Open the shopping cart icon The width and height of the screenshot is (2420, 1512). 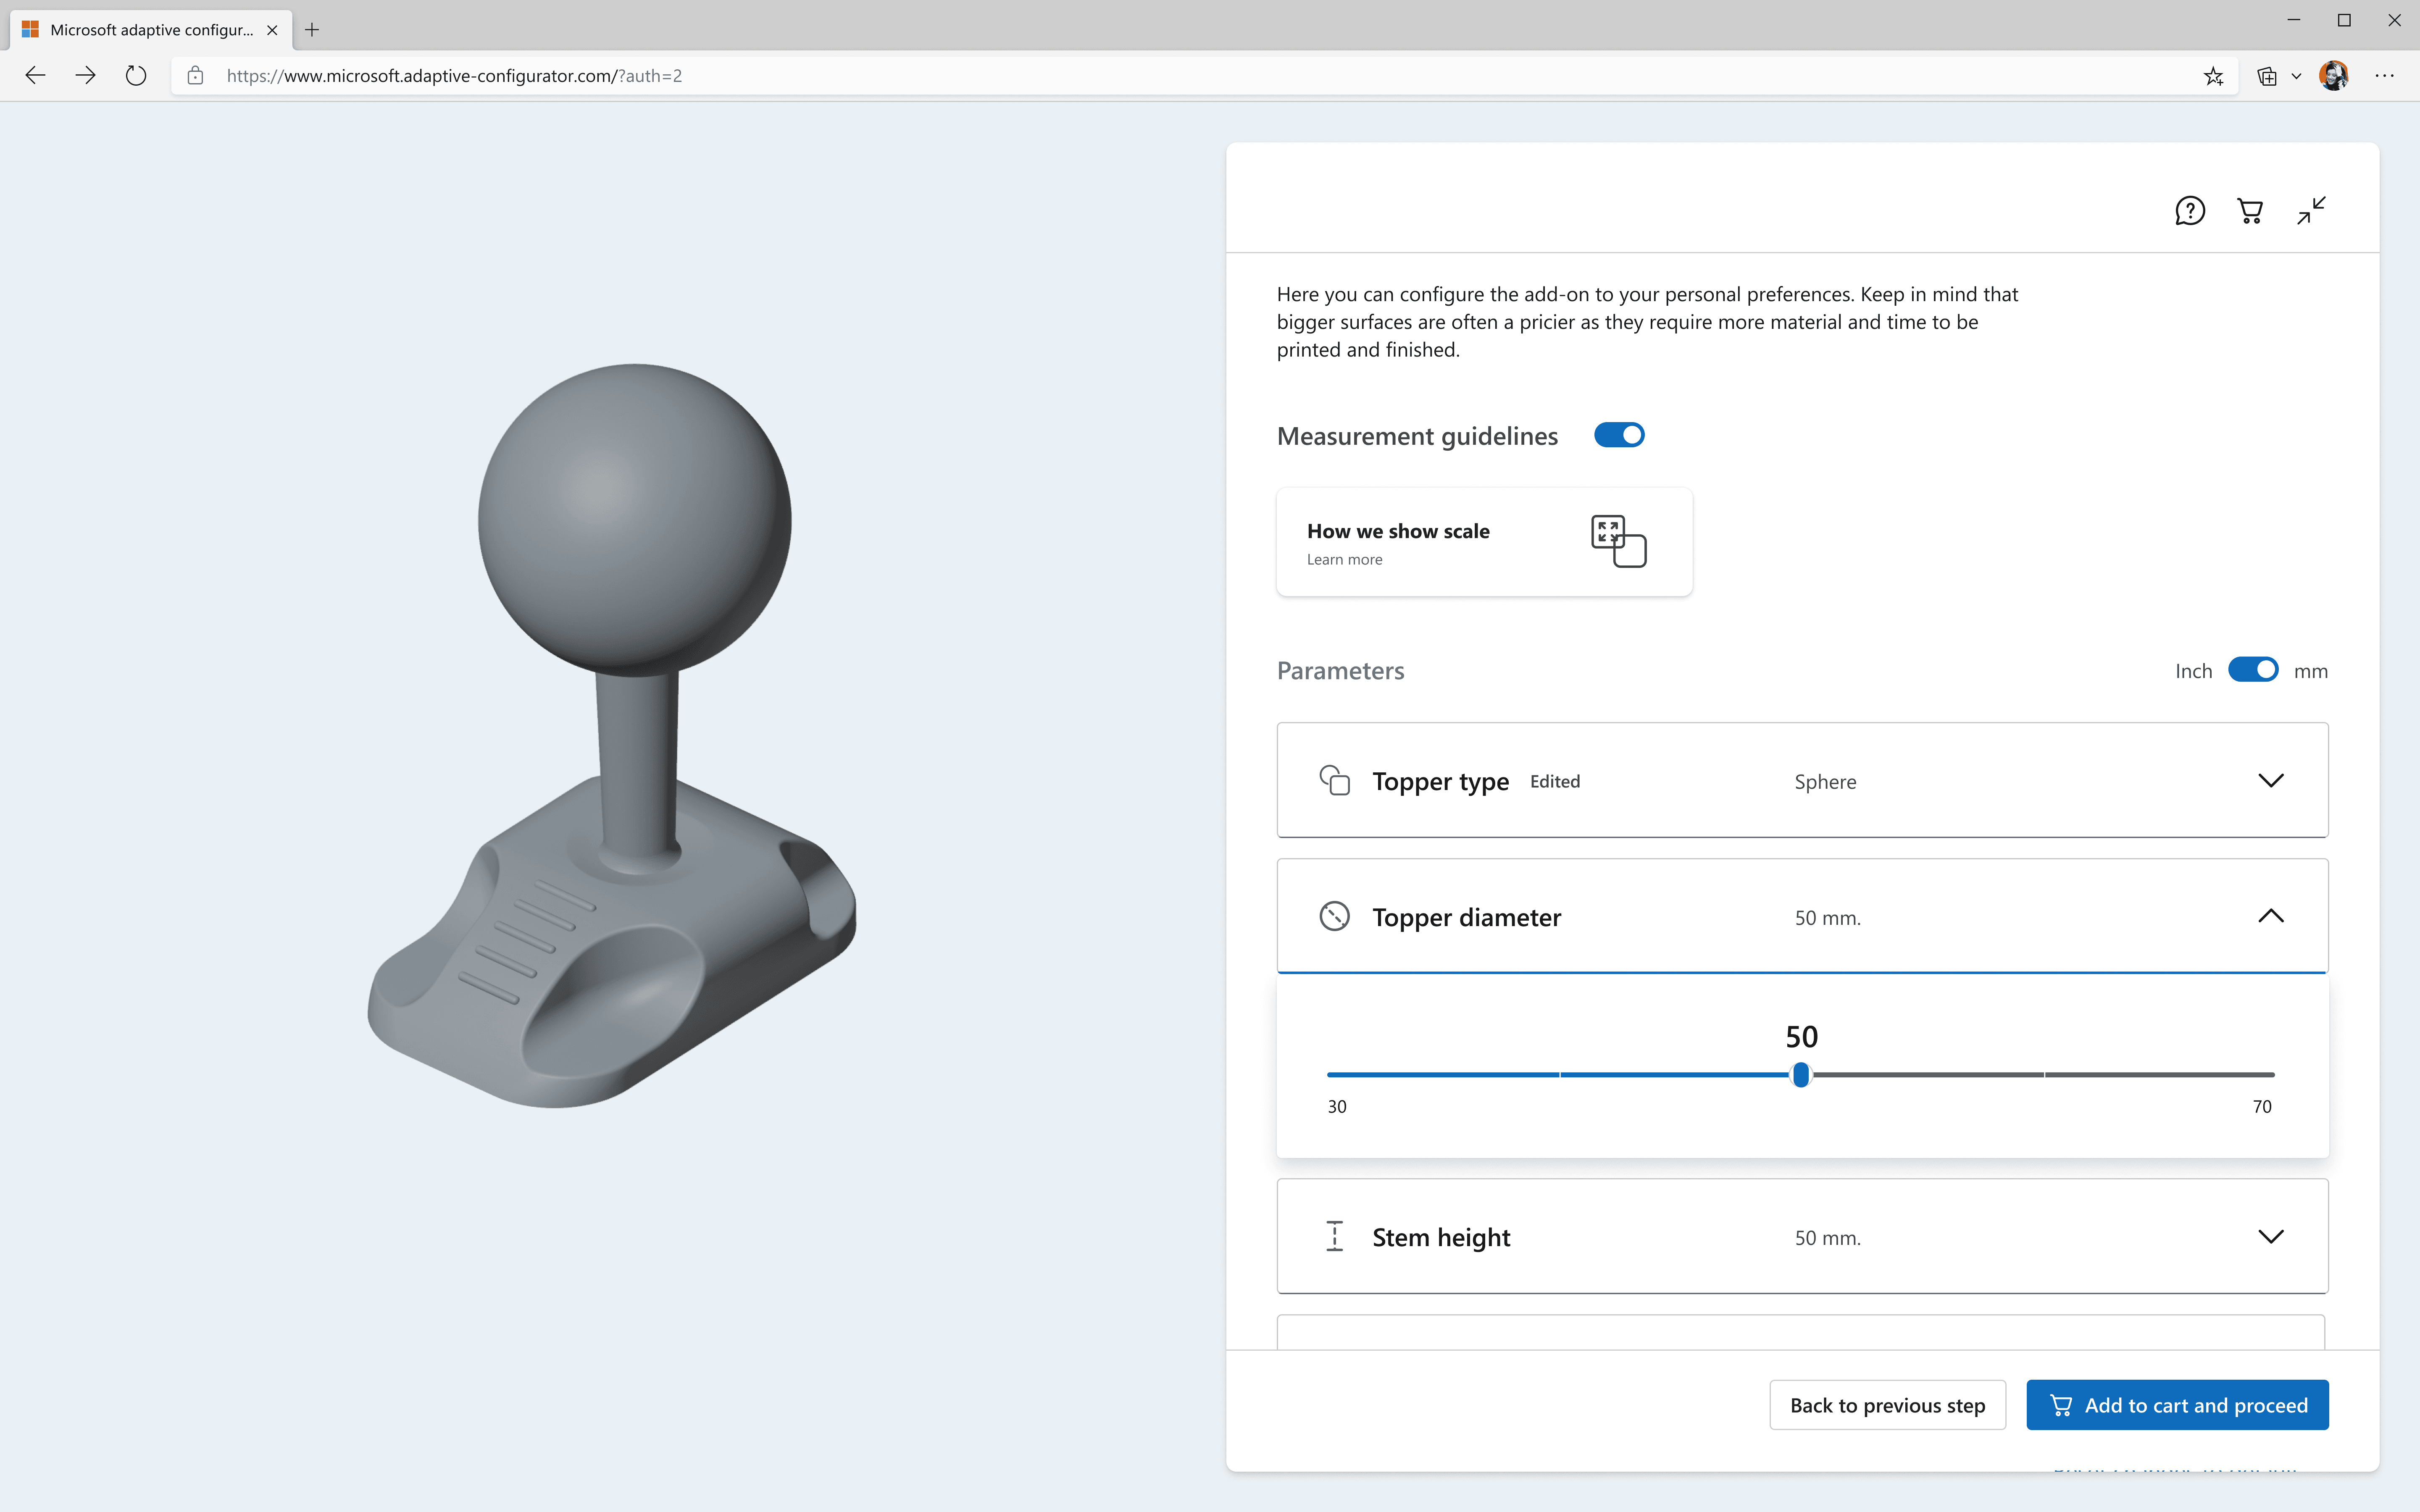(x=2250, y=211)
